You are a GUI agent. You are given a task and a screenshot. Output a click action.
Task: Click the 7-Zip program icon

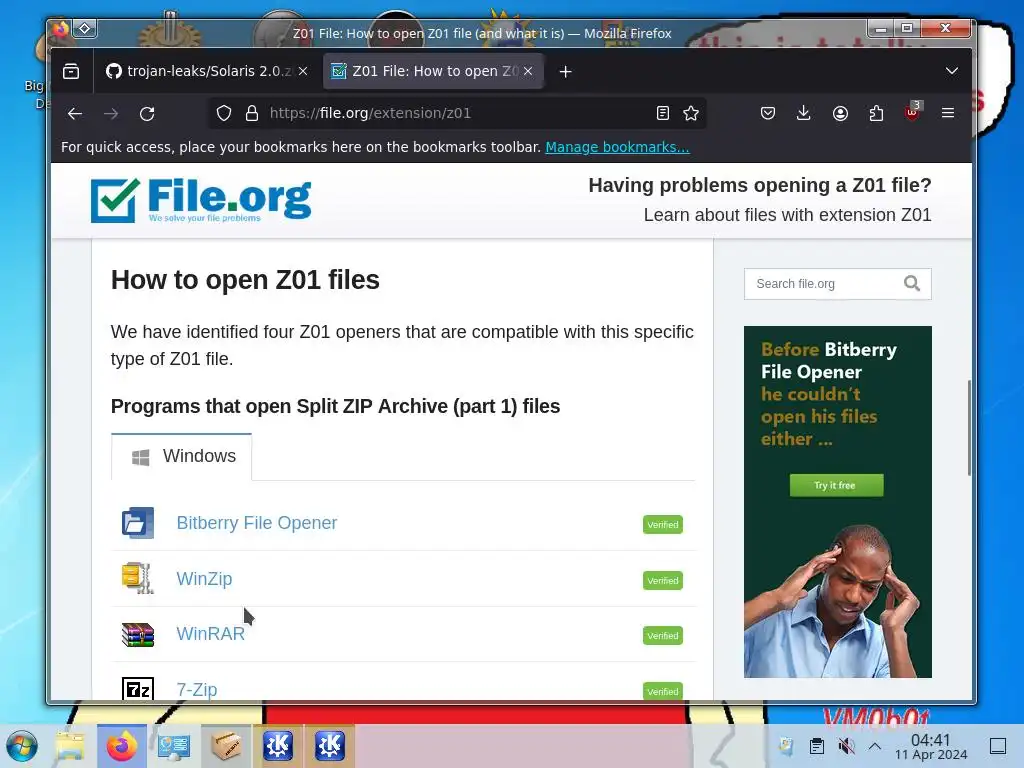point(138,689)
